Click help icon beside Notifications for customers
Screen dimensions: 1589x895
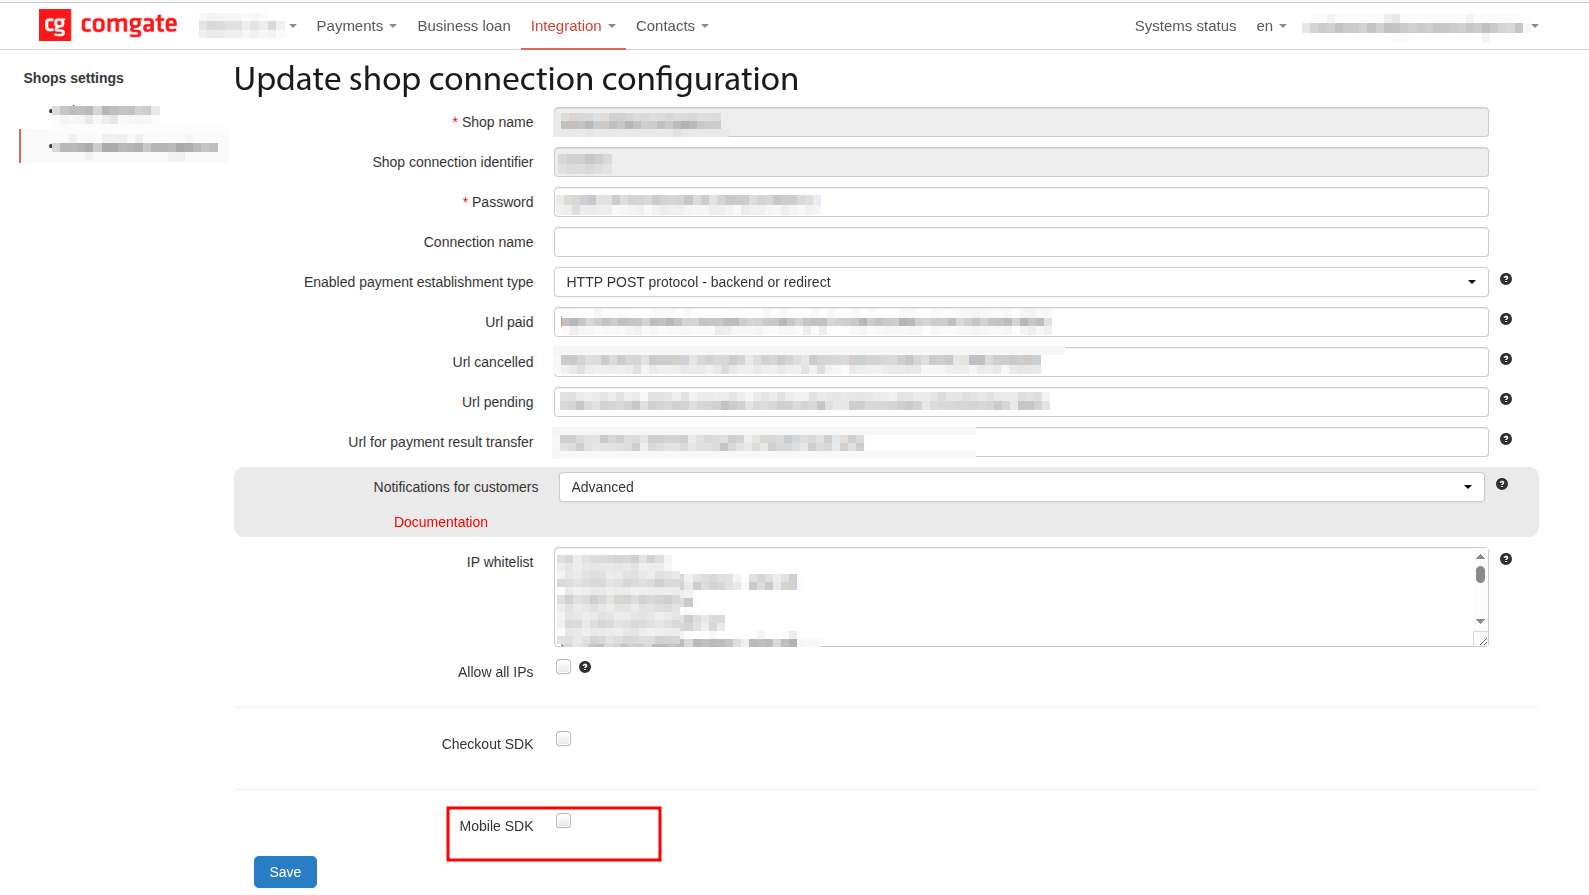coord(1501,484)
